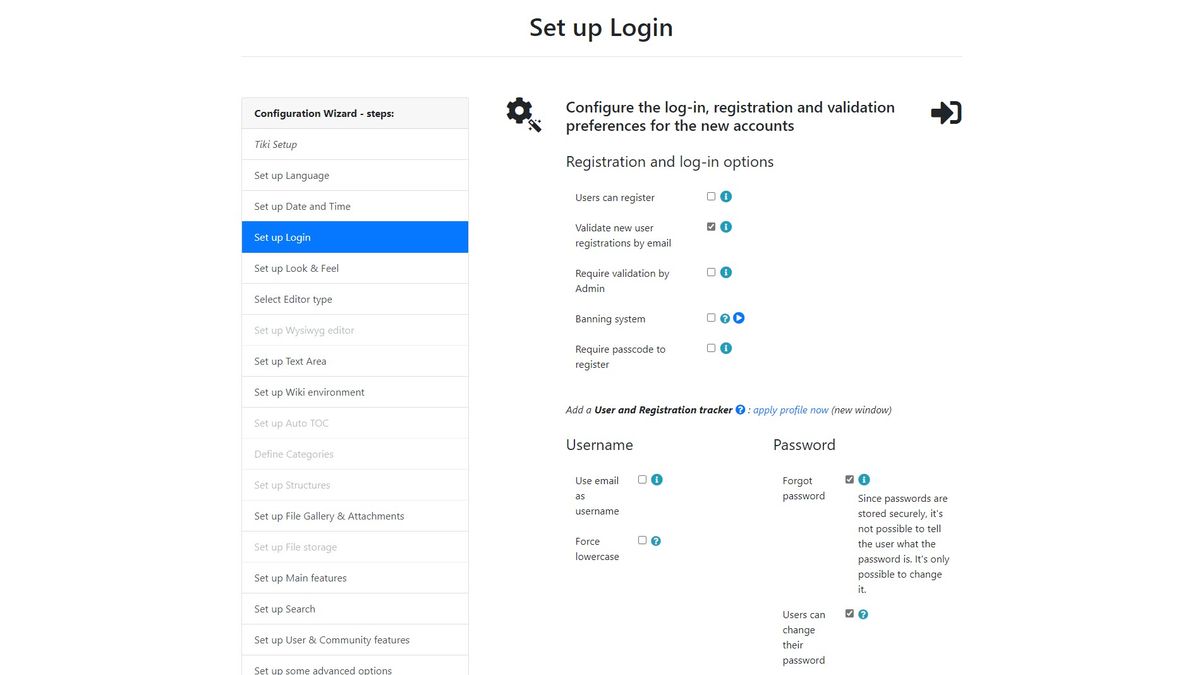Click info icon beside Forgot password

click(864, 479)
